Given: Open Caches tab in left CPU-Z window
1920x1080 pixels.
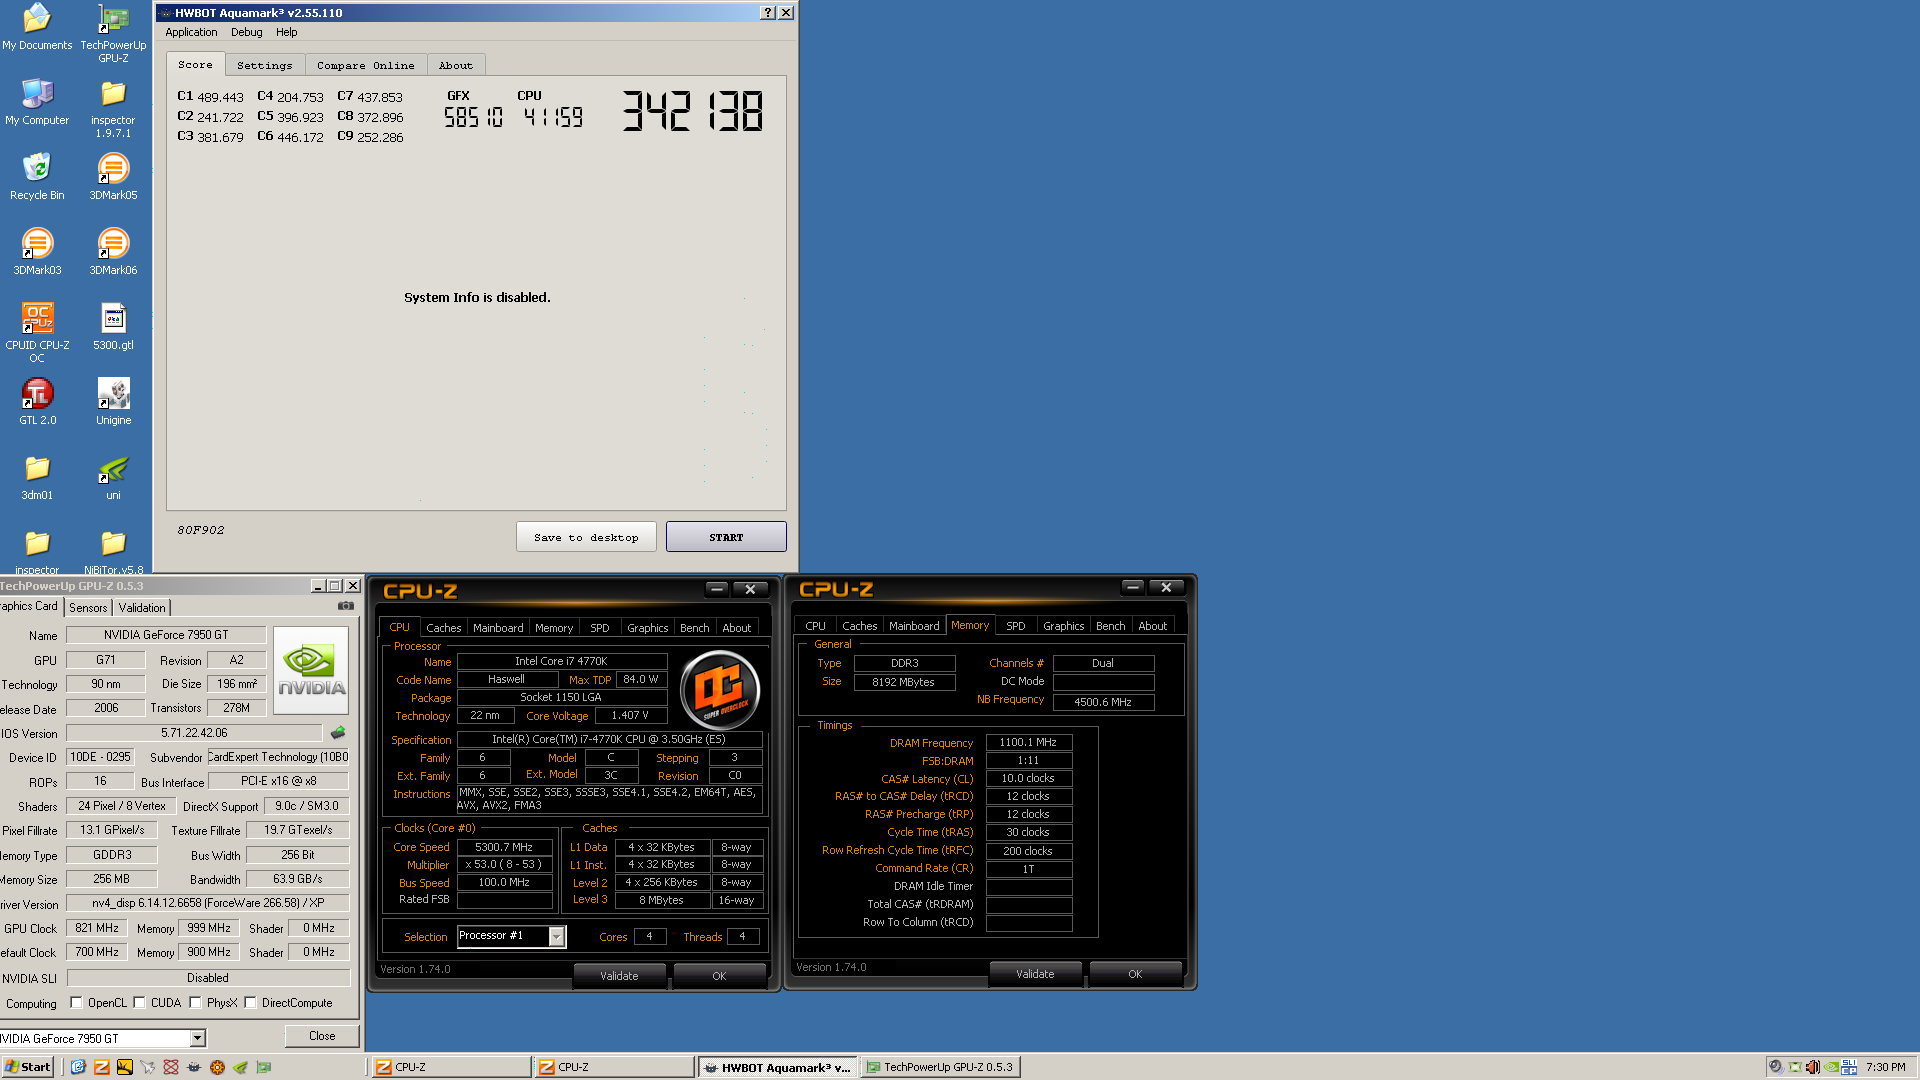Looking at the screenshot, I should pyautogui.click(x=443, y=628).
